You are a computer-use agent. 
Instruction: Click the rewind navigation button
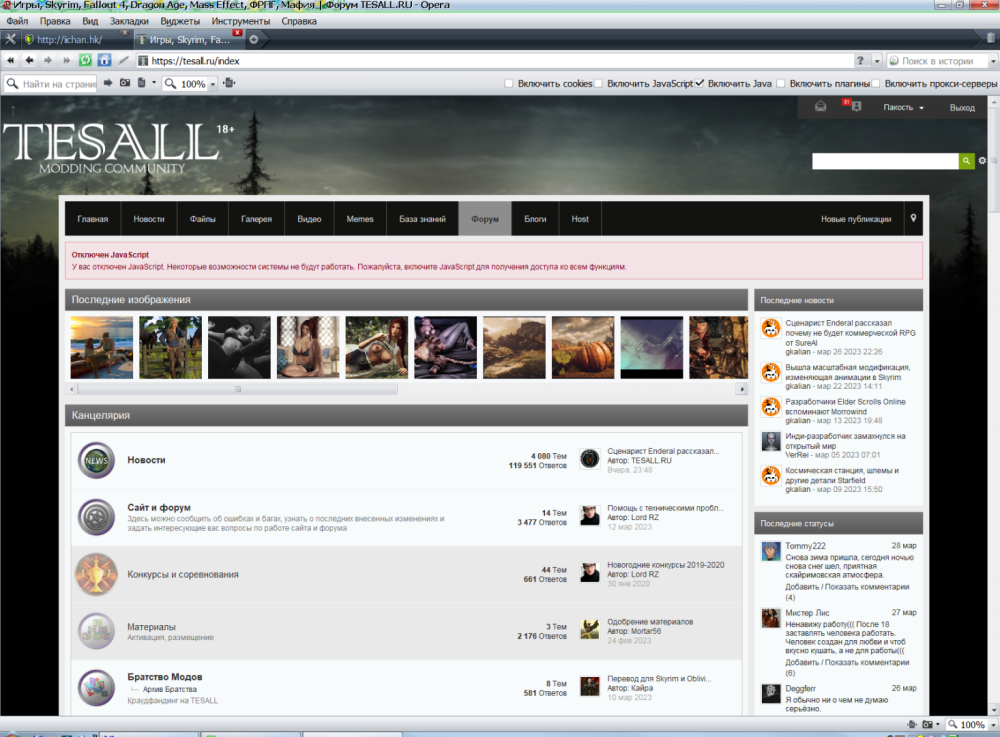click(11, 61)
